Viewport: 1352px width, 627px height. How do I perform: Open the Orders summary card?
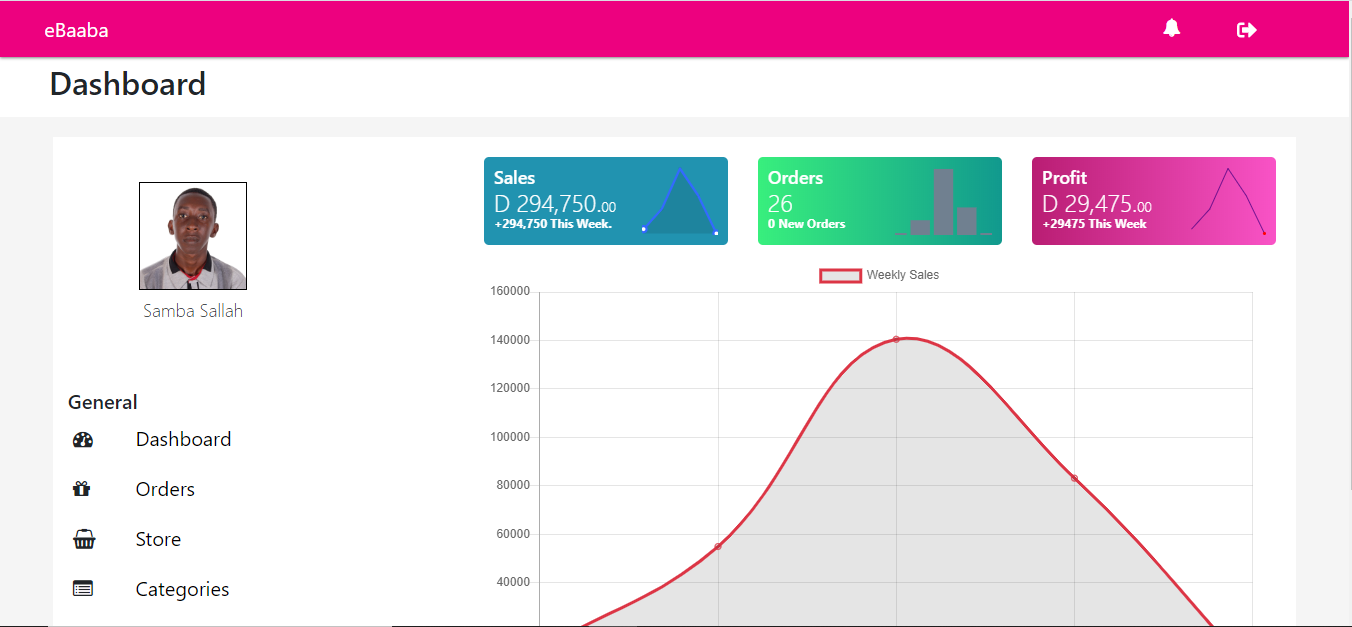pos(880,201)
